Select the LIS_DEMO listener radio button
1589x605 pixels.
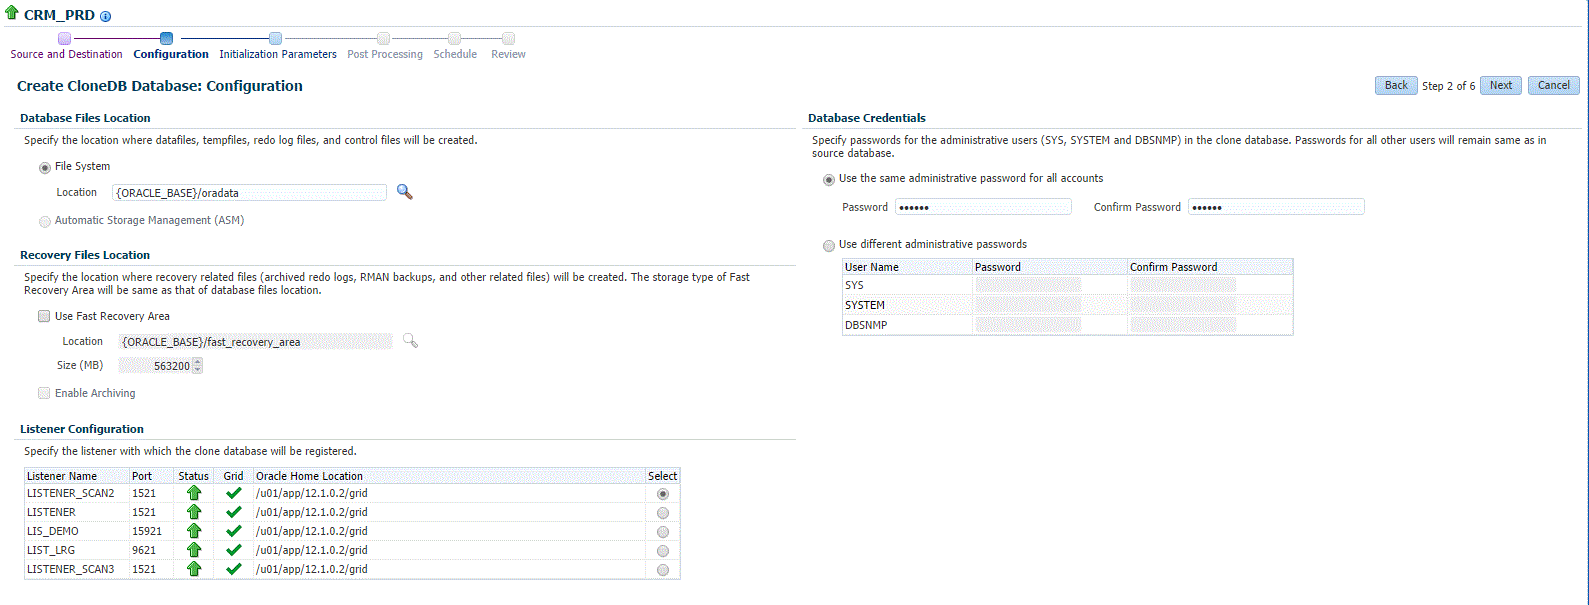pos(663,532)
